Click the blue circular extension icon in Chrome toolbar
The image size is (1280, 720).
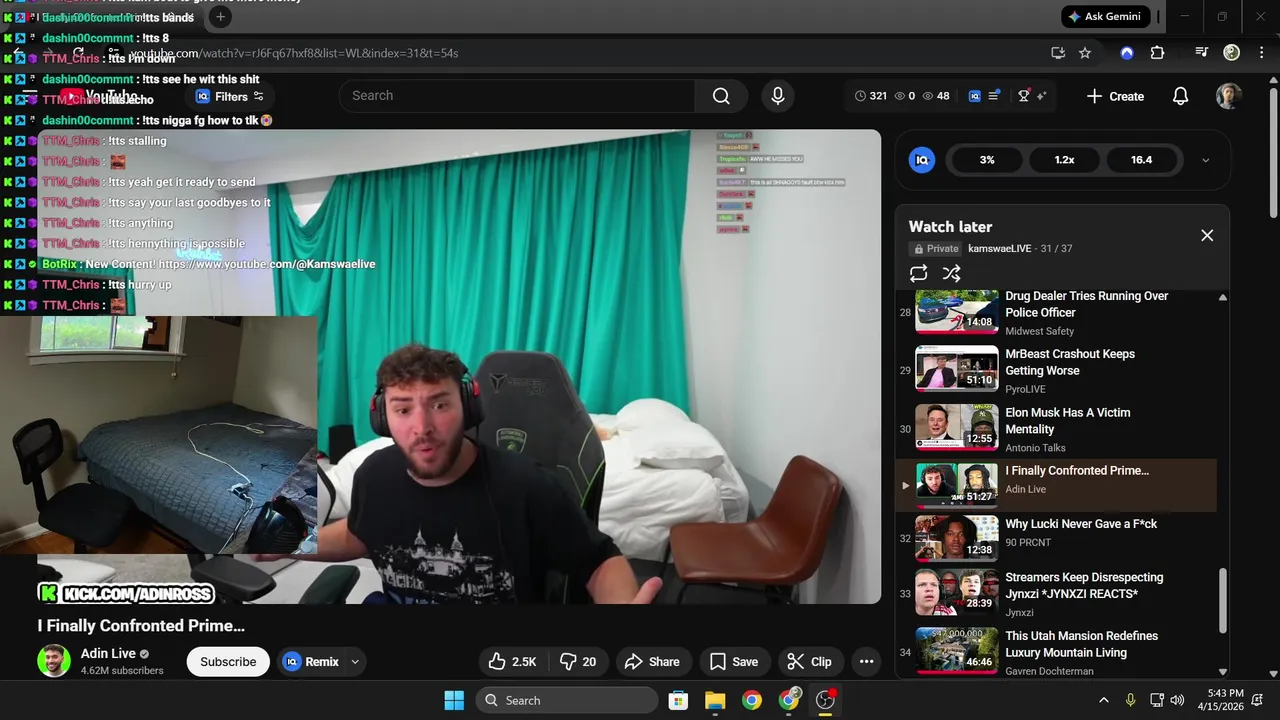pyautogui.click(x=1127, y=53)
